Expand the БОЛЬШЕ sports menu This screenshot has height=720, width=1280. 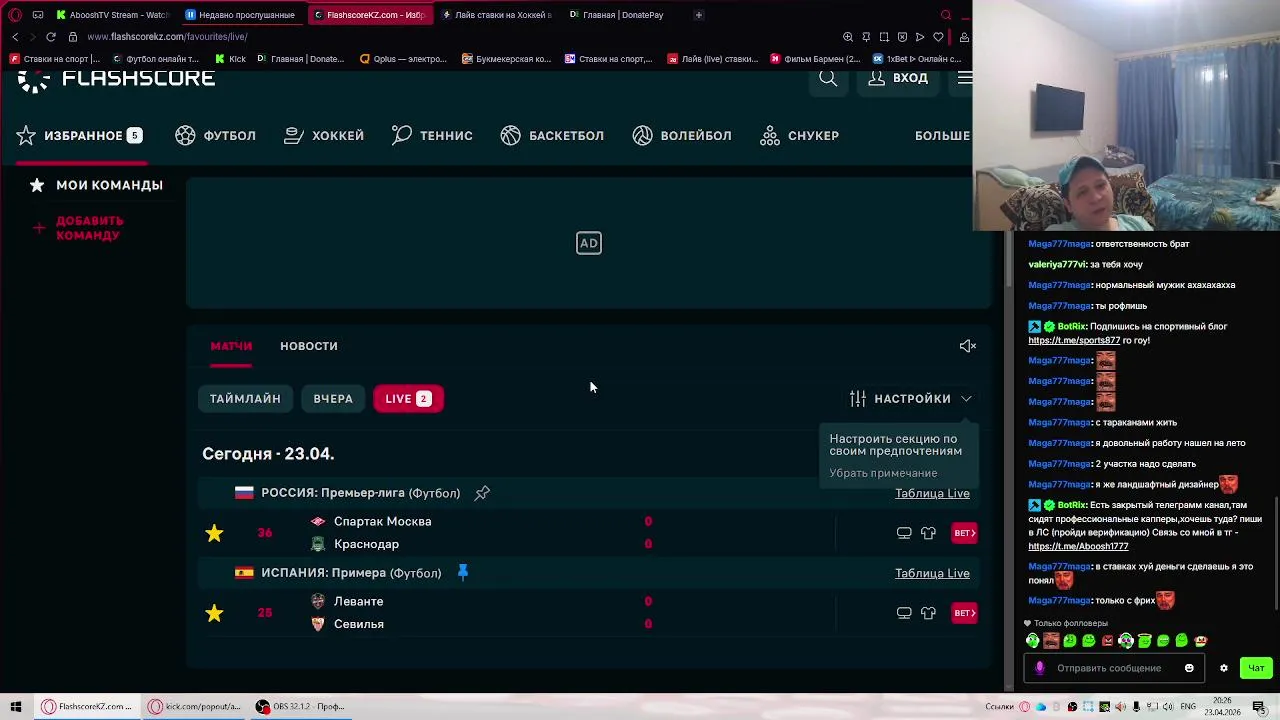tap(942, 135)
